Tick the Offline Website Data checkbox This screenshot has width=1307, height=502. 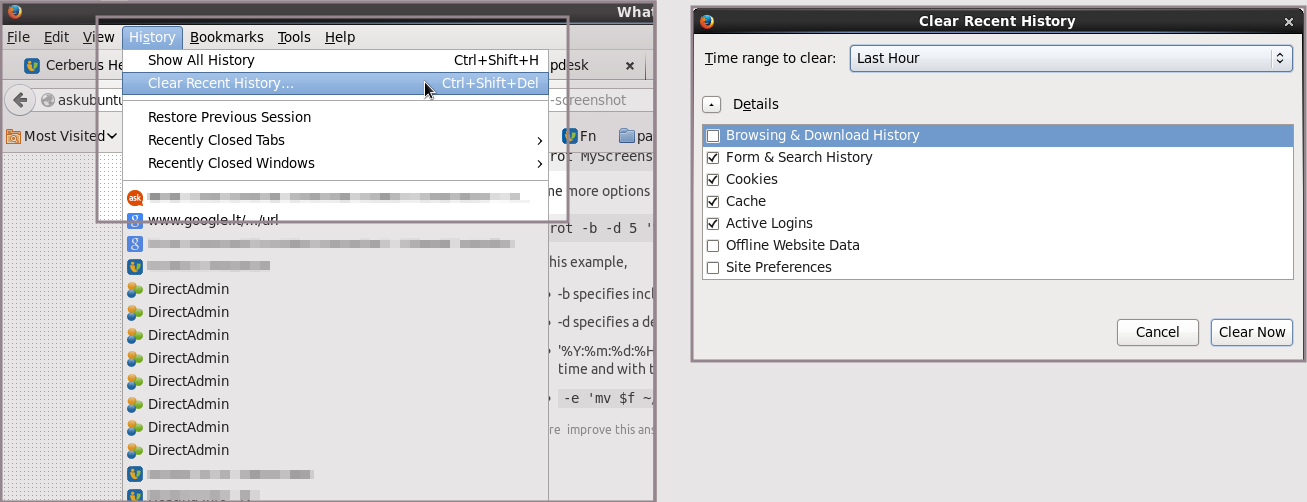pos(713,245)
